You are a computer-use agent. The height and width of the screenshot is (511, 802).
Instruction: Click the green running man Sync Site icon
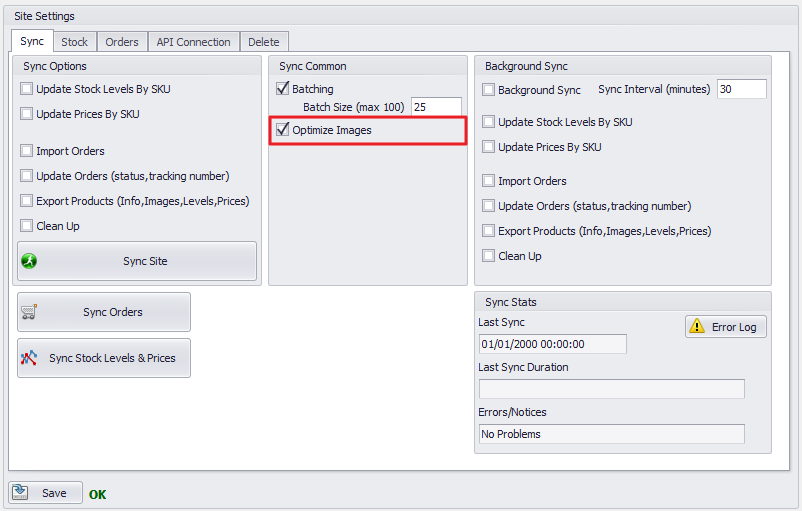pos(29,261)
